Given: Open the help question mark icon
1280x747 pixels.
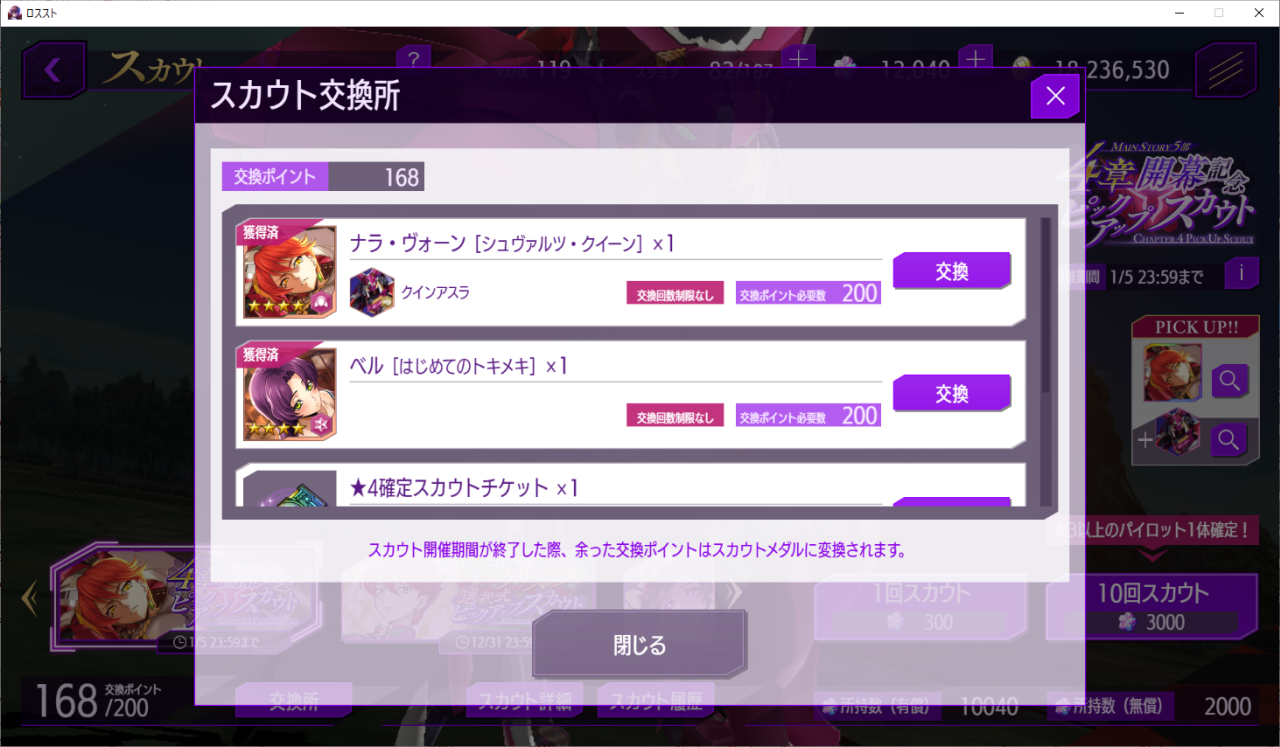Looking at the screenshot, I should point(414,58).
